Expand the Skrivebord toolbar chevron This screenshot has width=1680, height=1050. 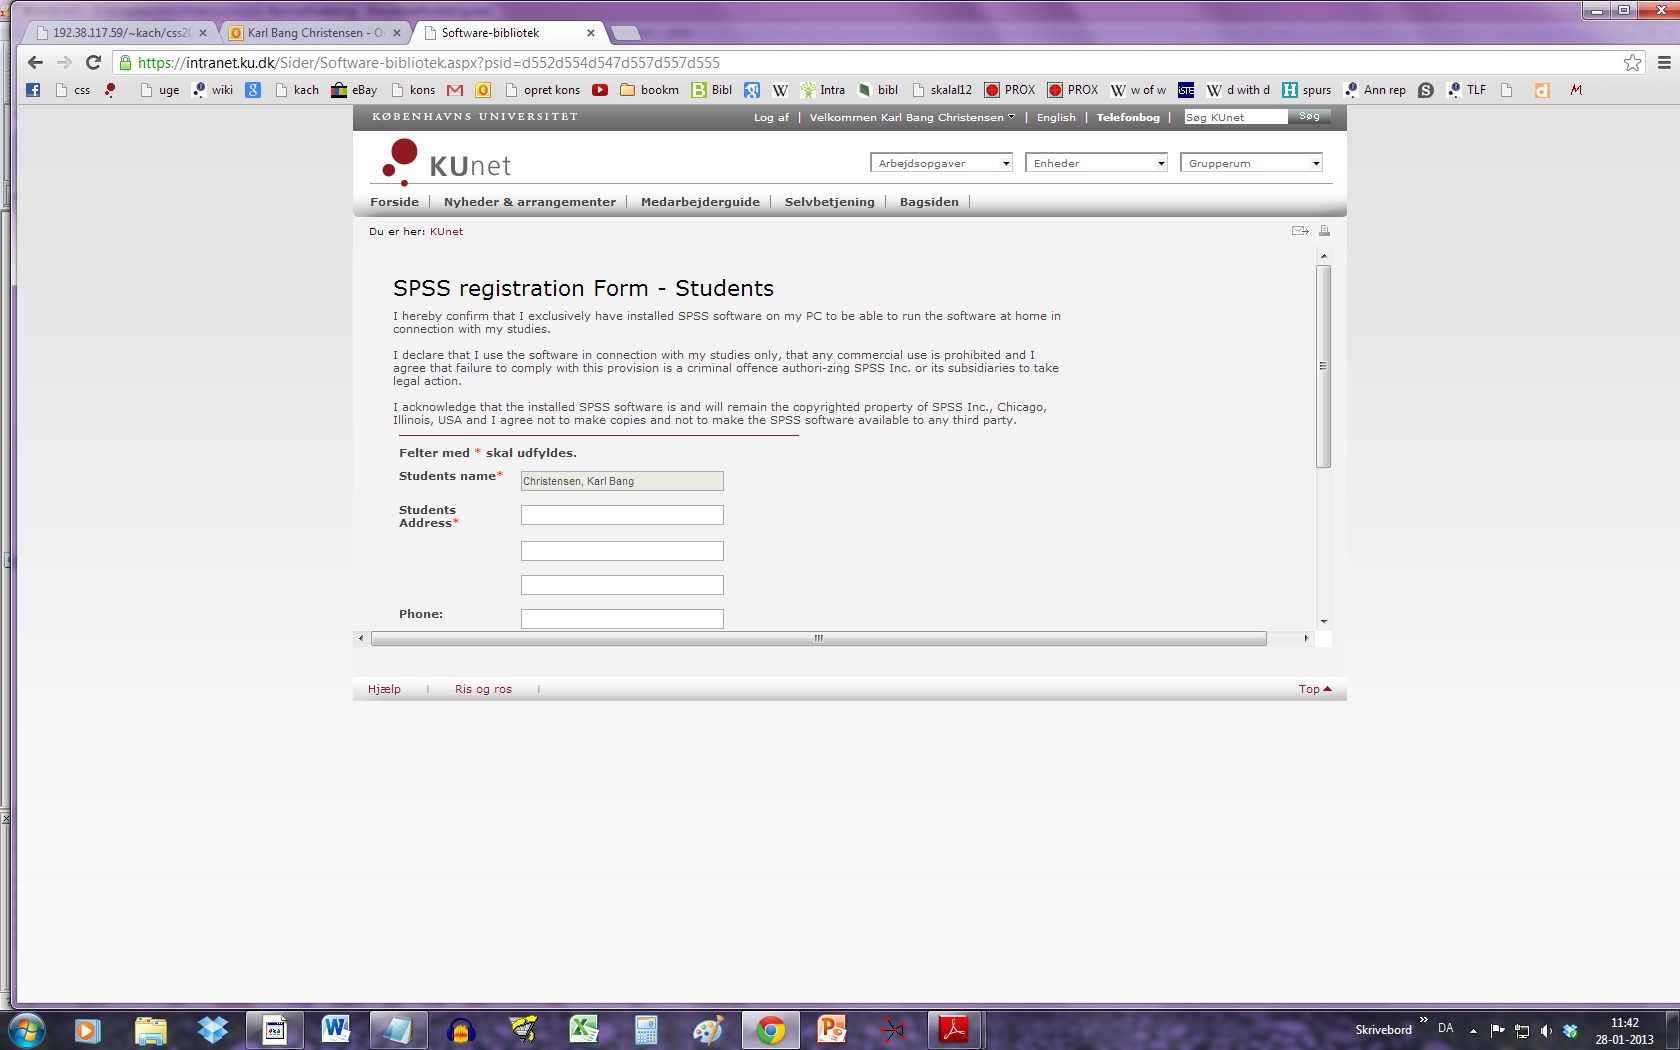1424,1020
